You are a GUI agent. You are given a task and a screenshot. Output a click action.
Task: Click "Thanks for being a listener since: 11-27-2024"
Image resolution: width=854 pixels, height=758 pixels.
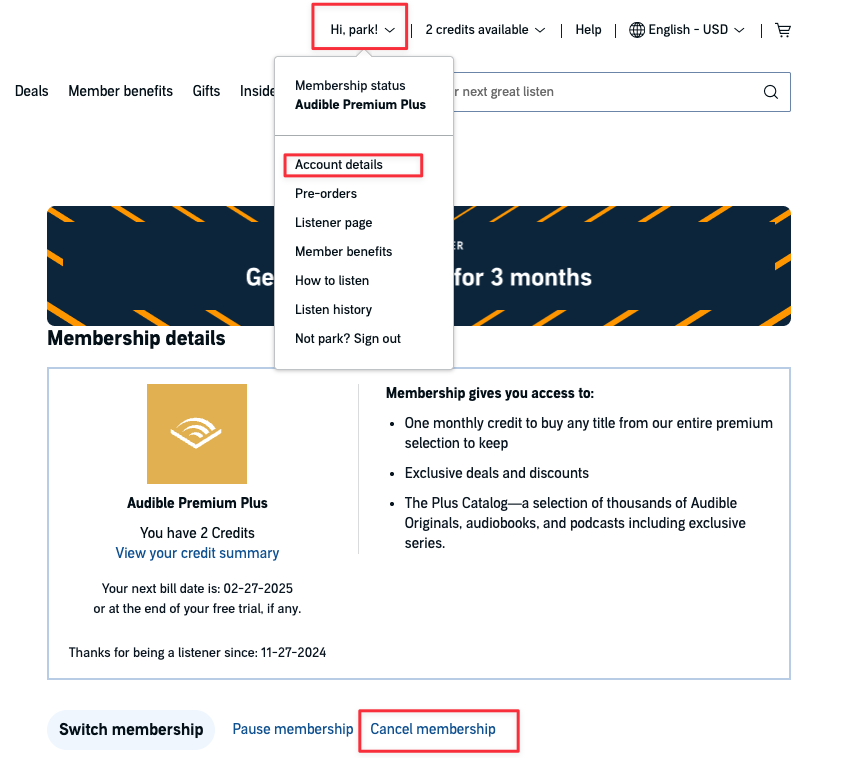click(x=197, y=652)
